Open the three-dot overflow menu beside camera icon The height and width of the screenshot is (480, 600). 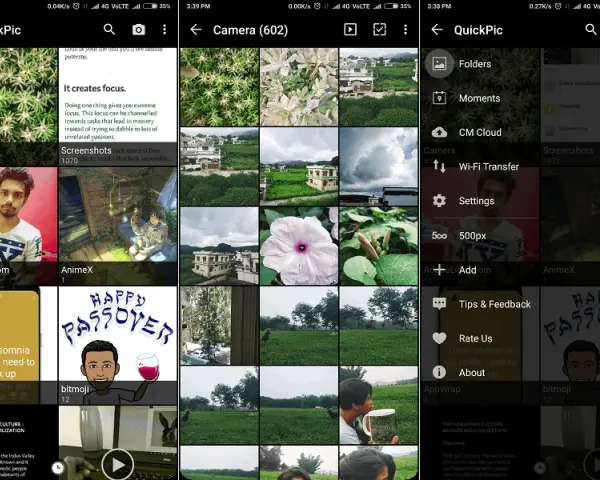(x=165, y=29)
